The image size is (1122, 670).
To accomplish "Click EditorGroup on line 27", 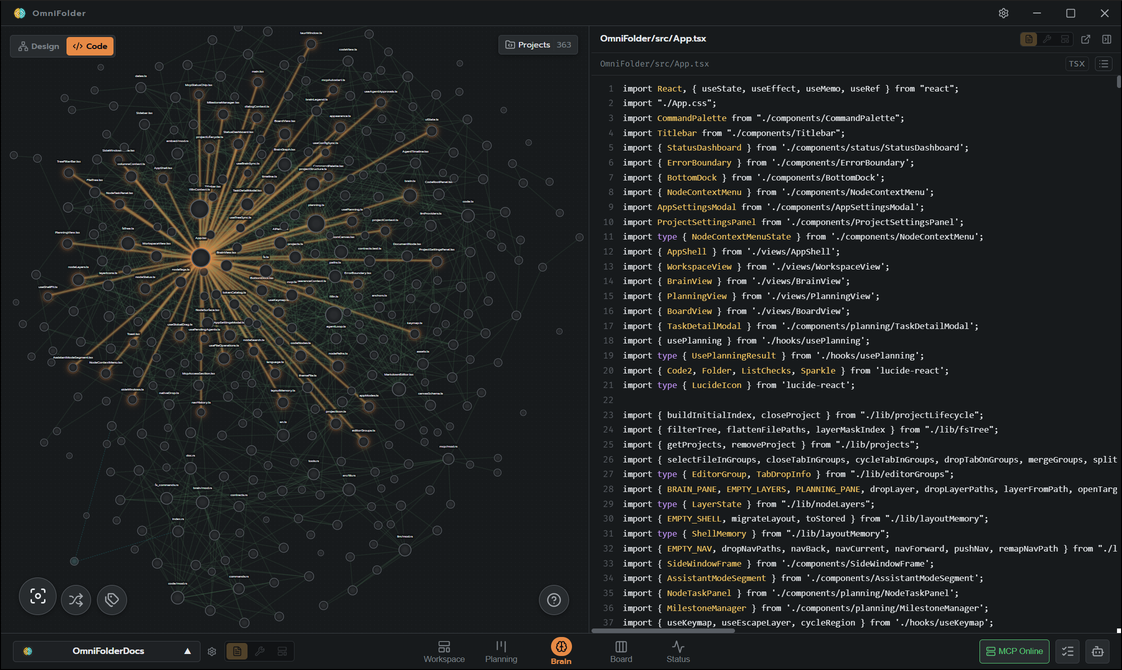I will tap(718, 474).
